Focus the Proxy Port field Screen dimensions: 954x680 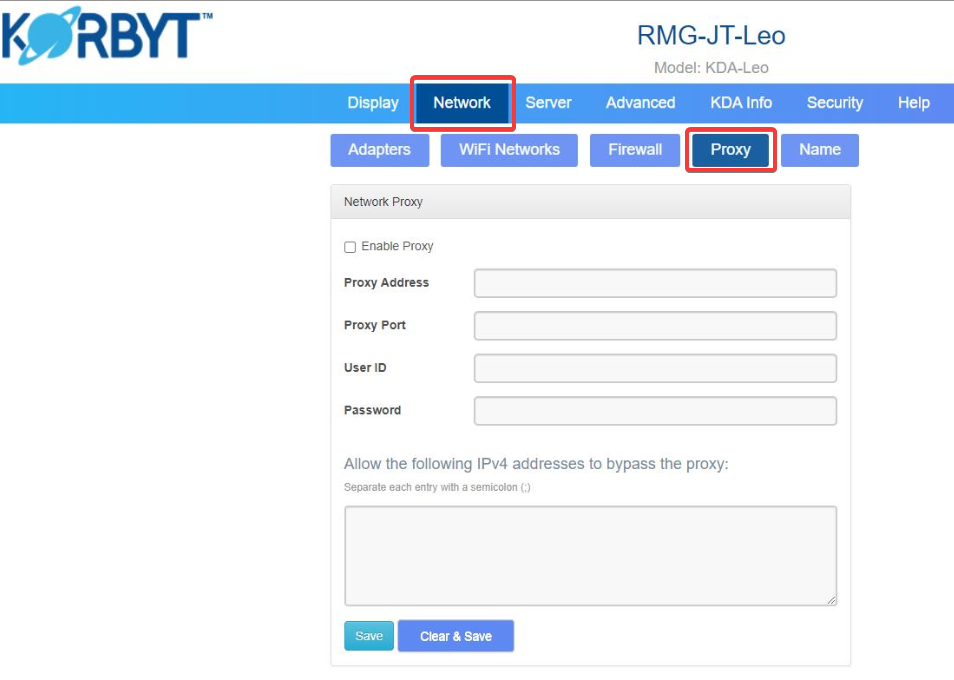coord(655,326)
